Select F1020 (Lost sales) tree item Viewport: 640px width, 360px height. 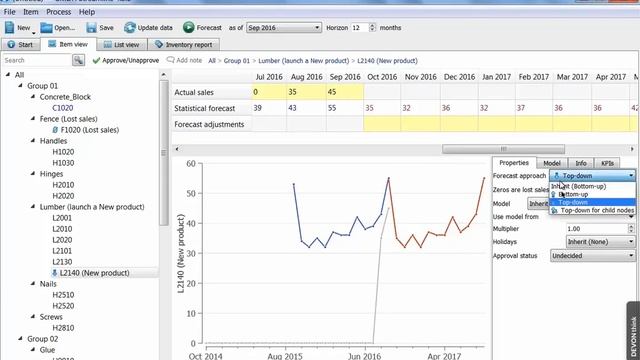click(90, 130)
